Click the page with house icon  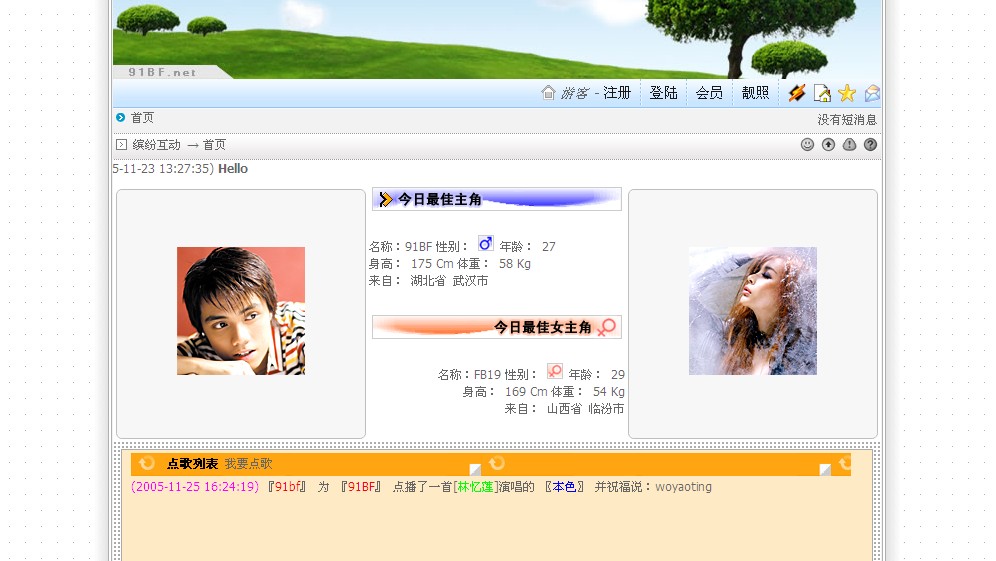(822, 93)
